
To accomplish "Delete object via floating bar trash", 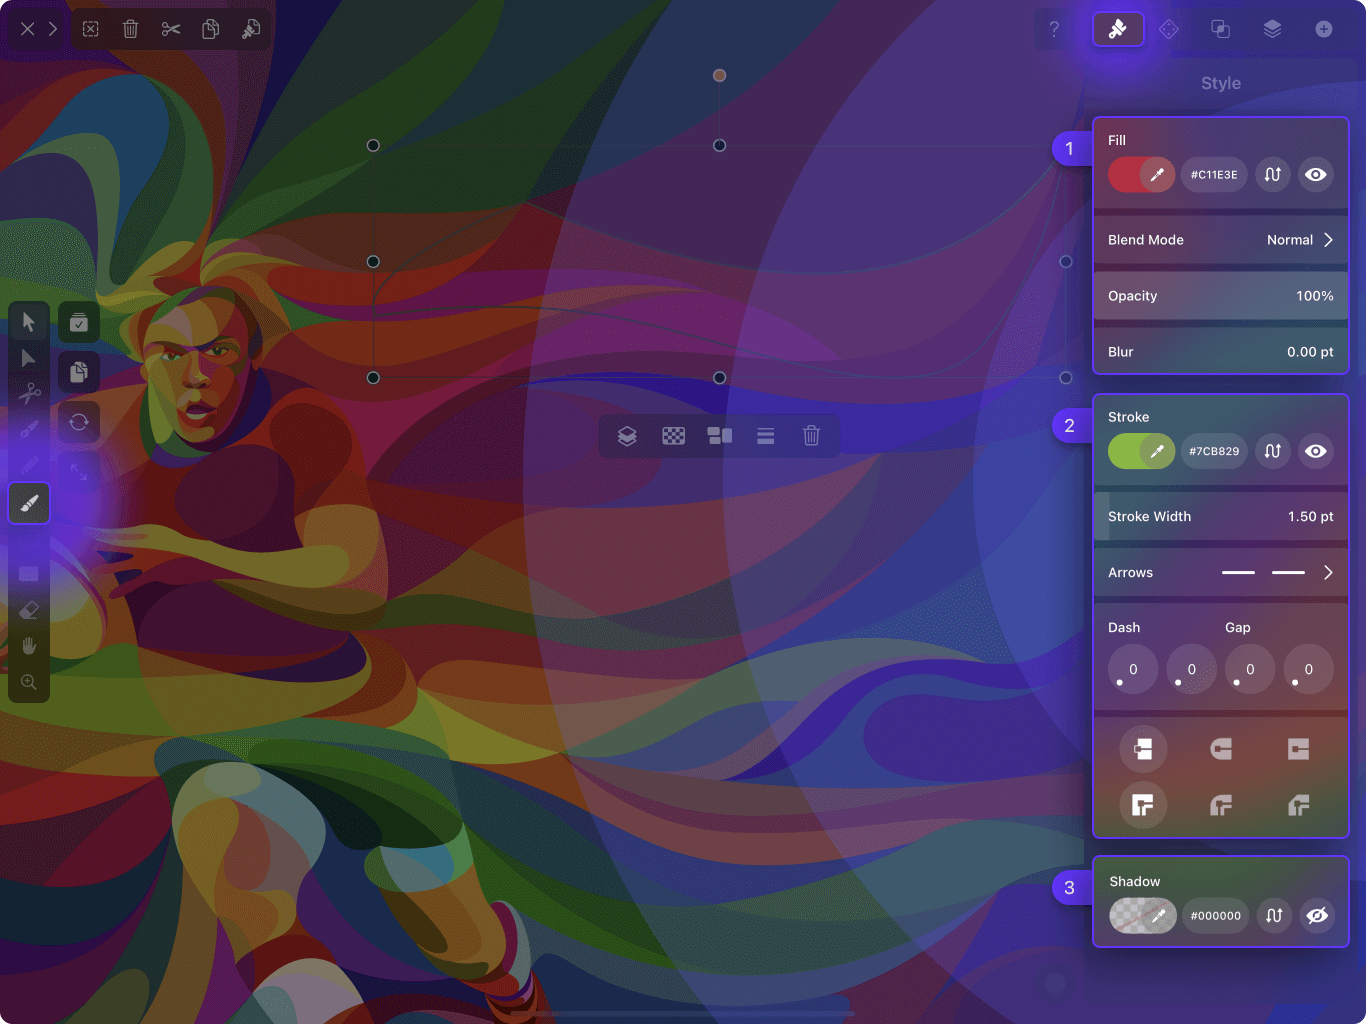I will tap(812, 436).
